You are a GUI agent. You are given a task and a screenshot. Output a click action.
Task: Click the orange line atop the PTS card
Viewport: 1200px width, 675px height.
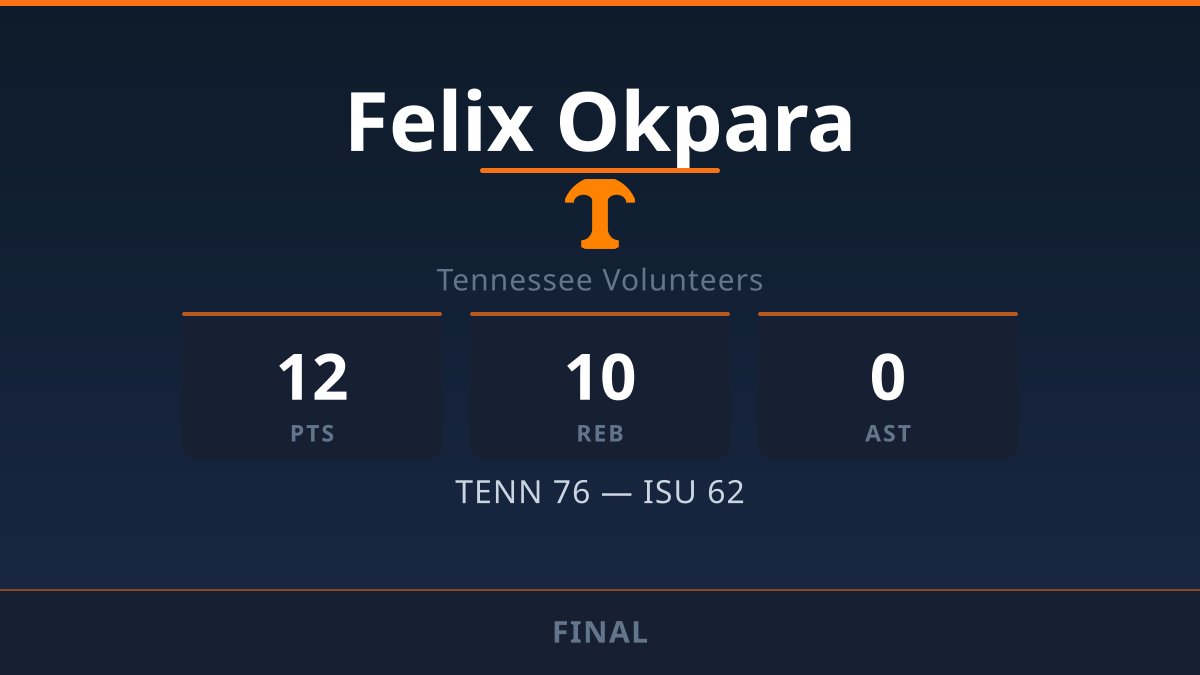[312, 314]
